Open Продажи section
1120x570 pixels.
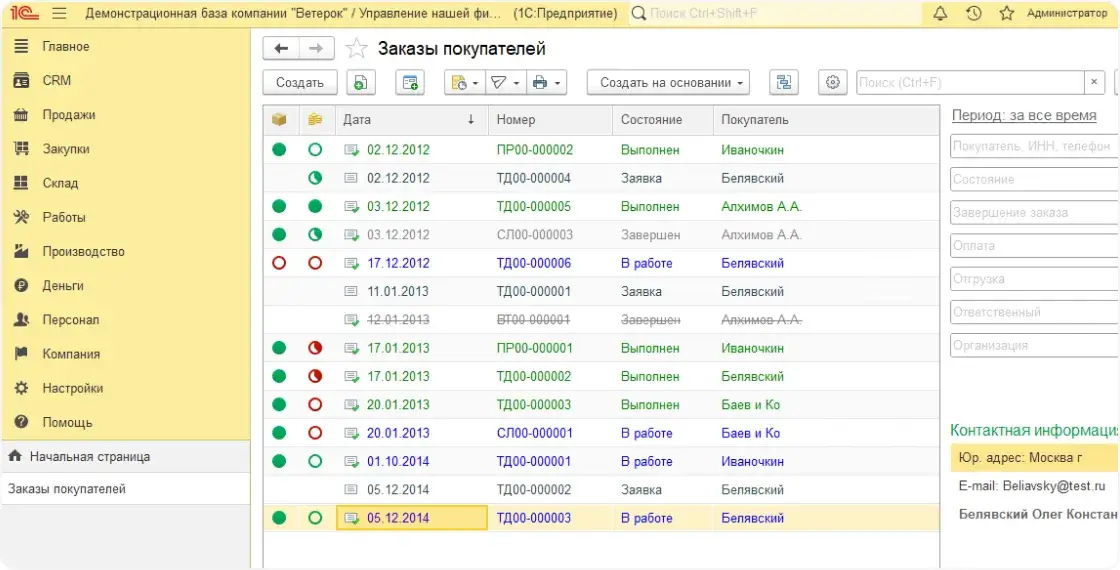coord(69,115)
